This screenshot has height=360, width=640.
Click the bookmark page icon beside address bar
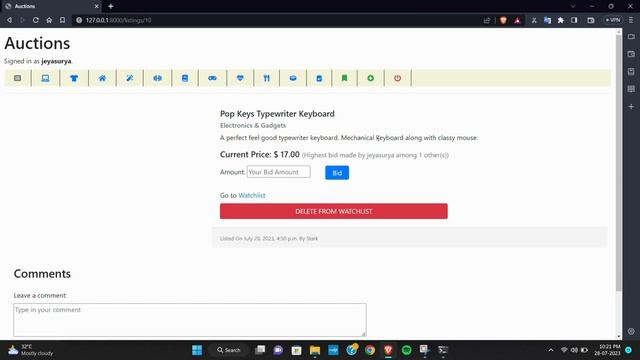coord(62,20)
